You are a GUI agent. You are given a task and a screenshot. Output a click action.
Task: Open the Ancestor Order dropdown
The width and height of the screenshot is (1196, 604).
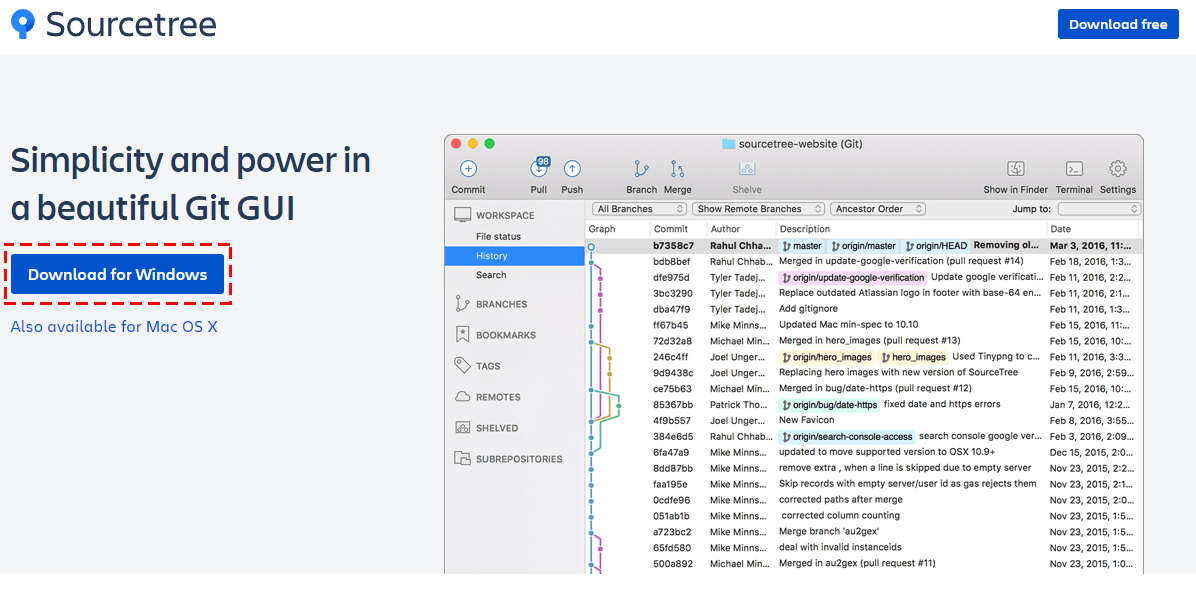coord(878,209)
